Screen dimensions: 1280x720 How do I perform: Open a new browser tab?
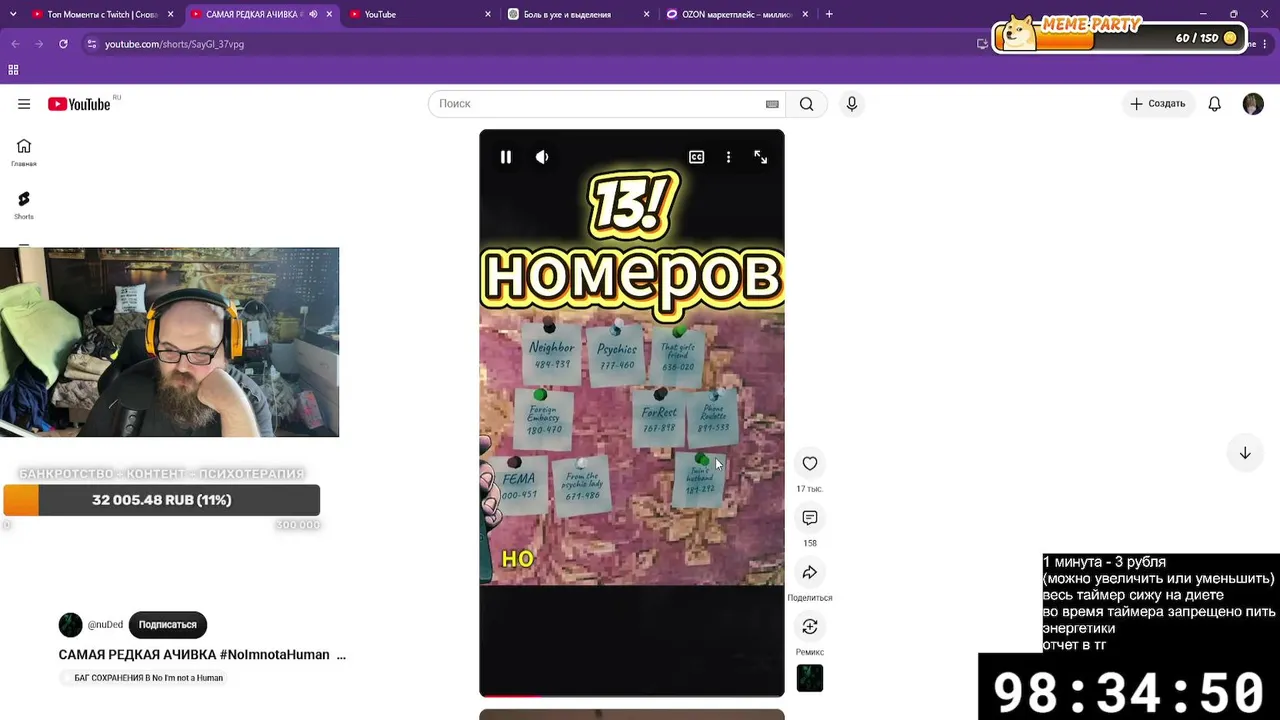(829, 14)
